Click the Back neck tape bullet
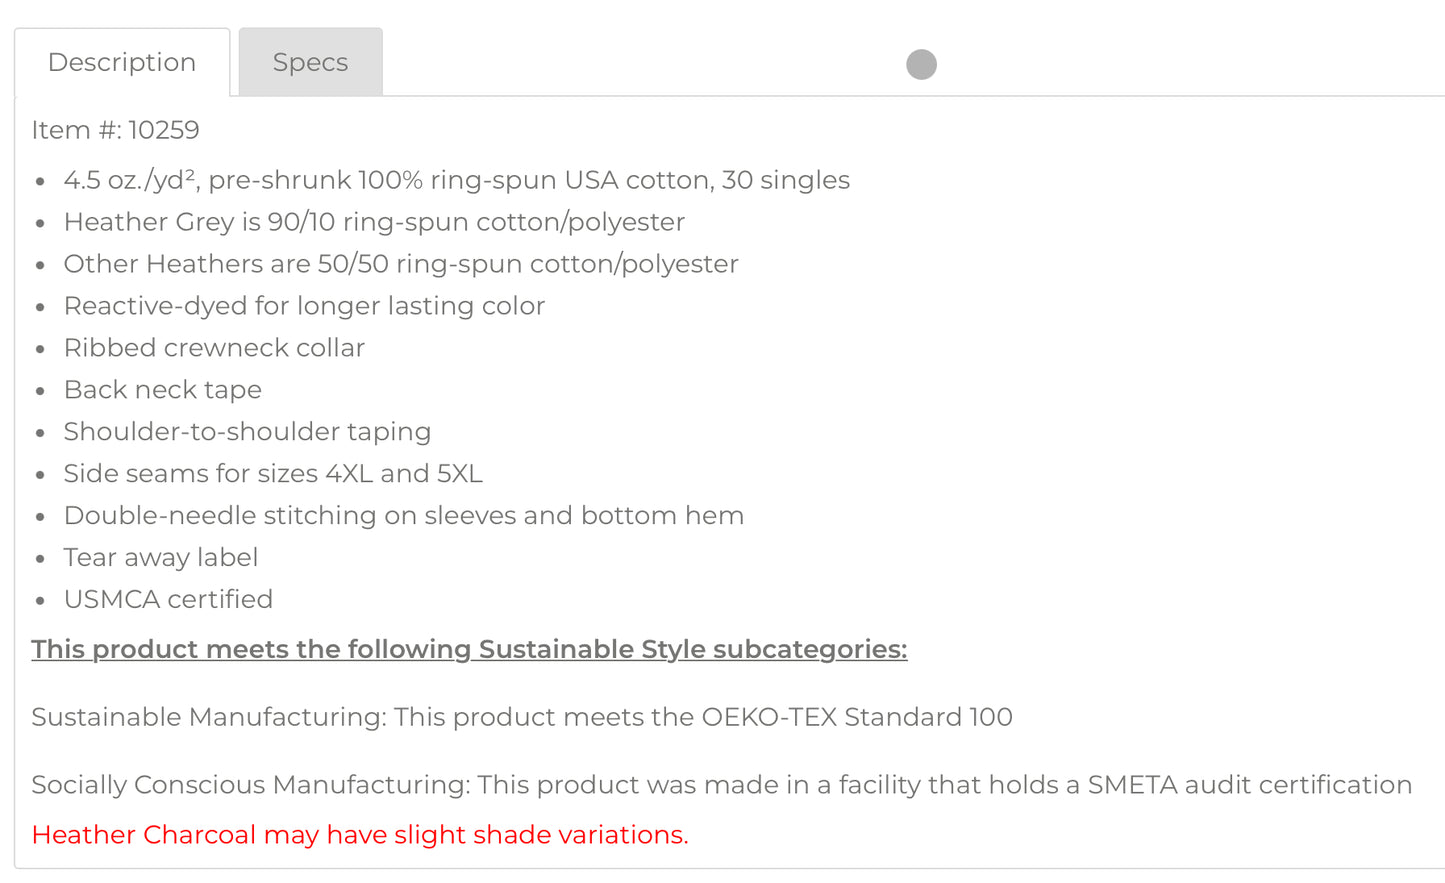Screen dimensions: 1445x883 point(163,390)
